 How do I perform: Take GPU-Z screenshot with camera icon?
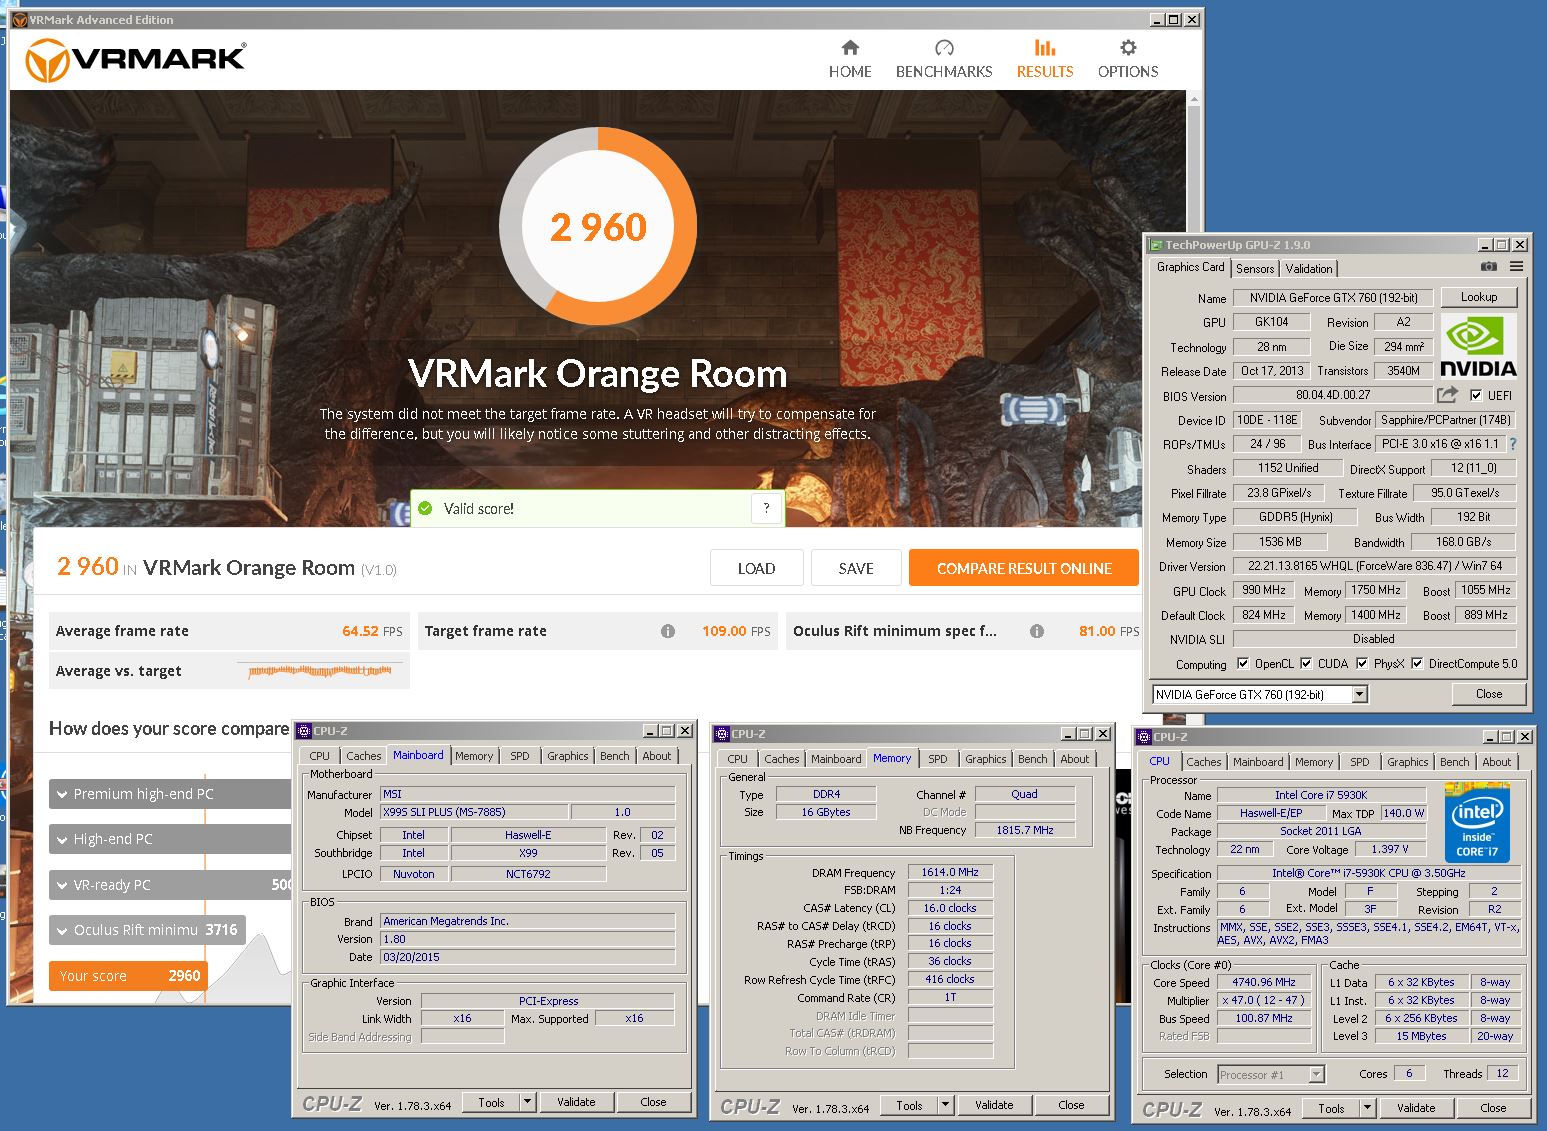coord(1489,267)
